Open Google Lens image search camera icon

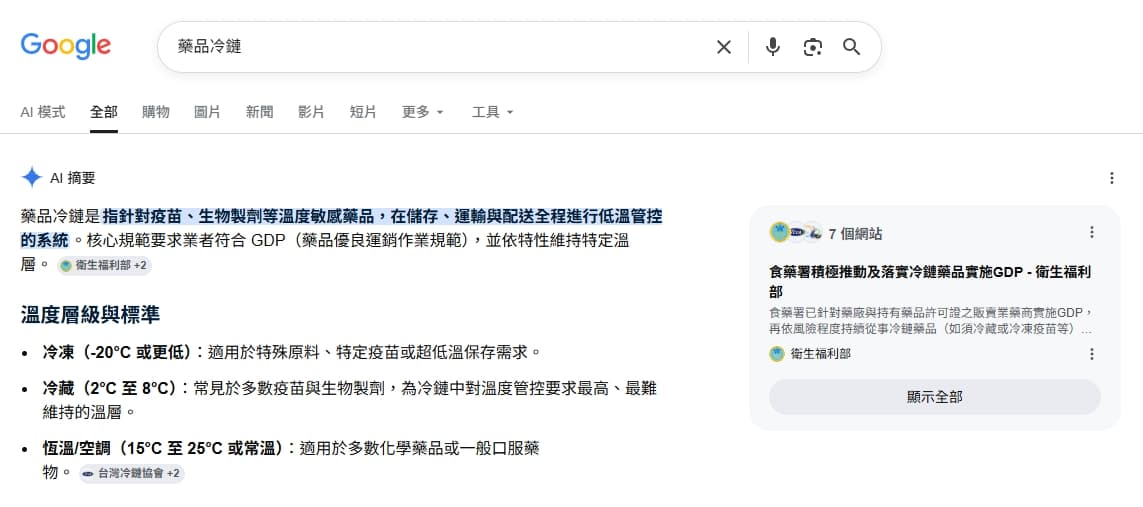[x=812, y=47]
